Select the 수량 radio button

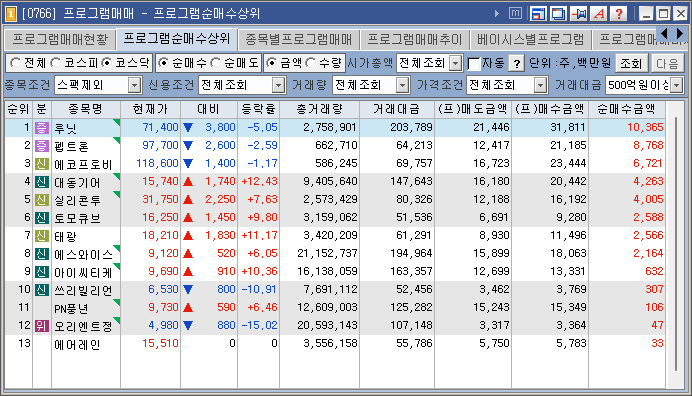[311, 63]
